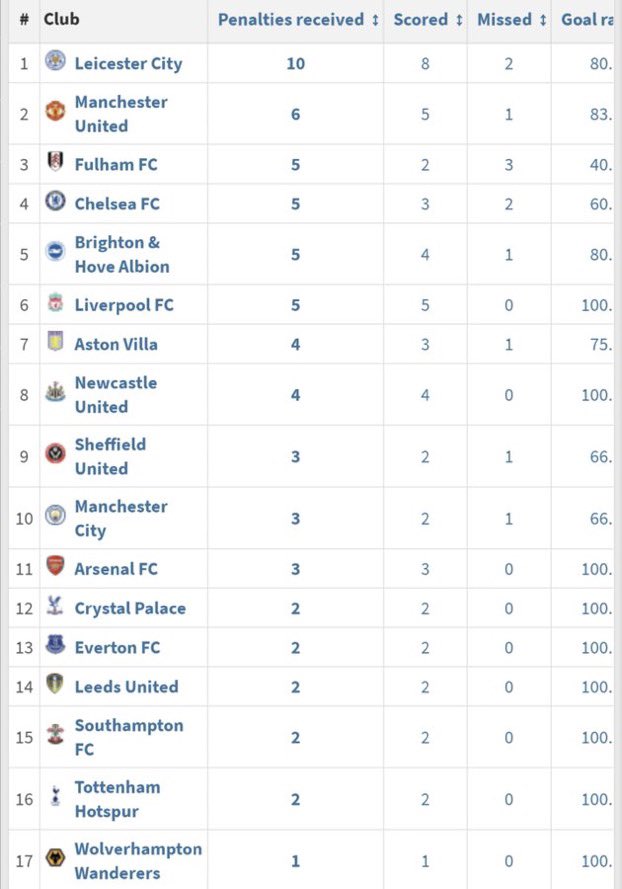Viewport: 622px width, 889px height.
Task: Click the Leicester City club crest icon
Action: click(x=55, y=63)
